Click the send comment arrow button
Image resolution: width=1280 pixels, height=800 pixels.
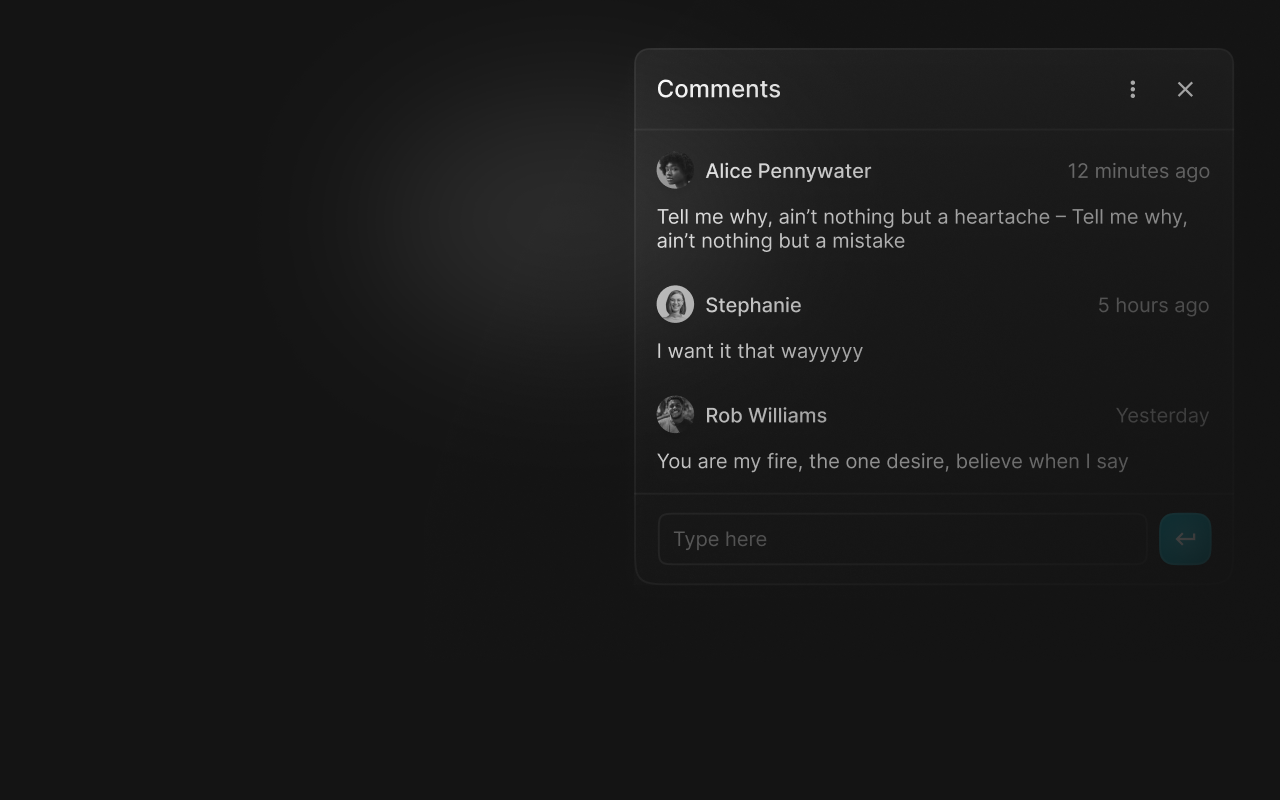(1185, 539)
